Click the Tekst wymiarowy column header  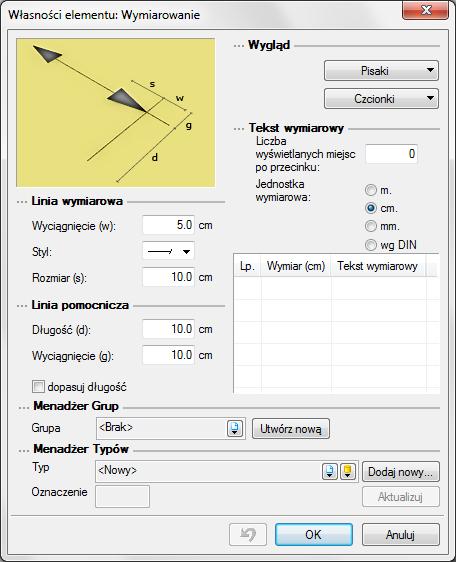pos(378,266)
